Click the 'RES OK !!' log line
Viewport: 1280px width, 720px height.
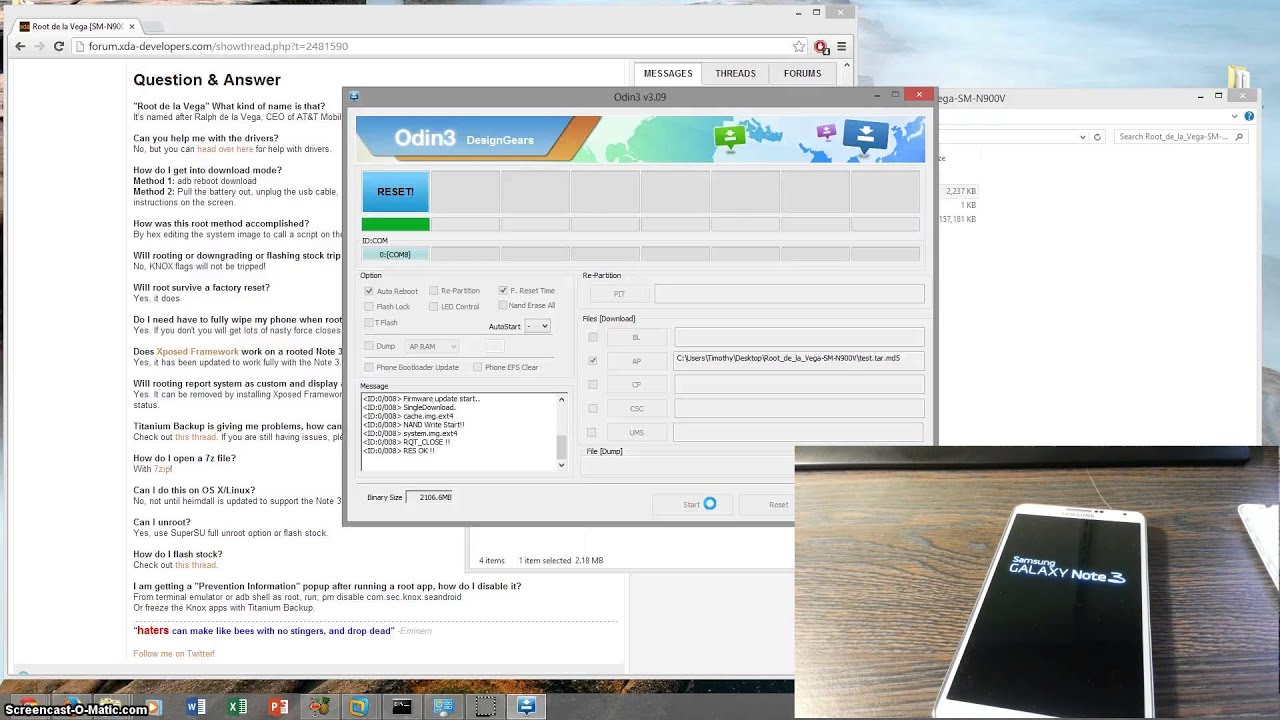[399, 451]
